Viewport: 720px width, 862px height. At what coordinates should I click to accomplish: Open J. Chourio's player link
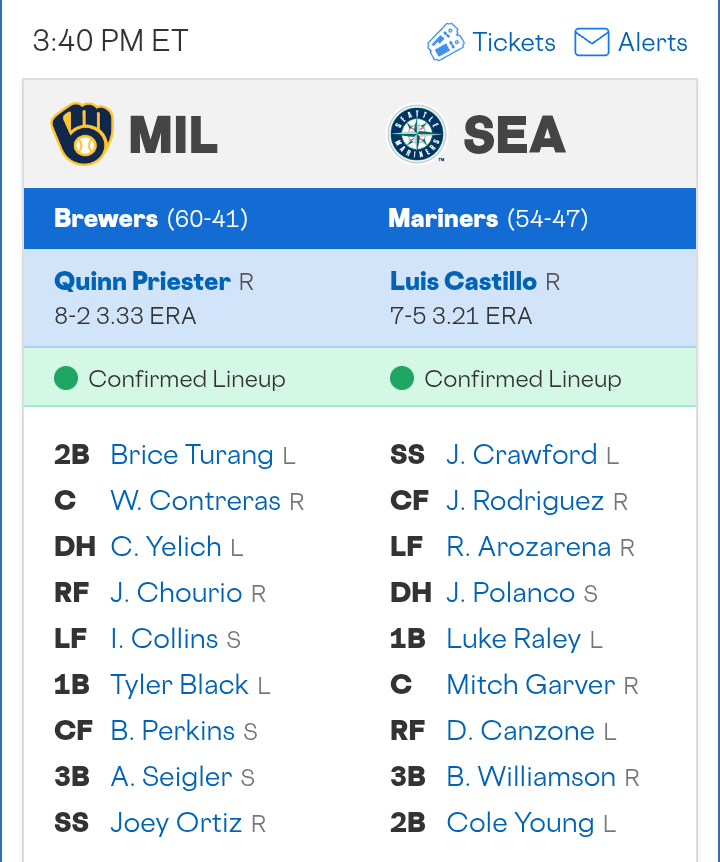pos(176,593)
